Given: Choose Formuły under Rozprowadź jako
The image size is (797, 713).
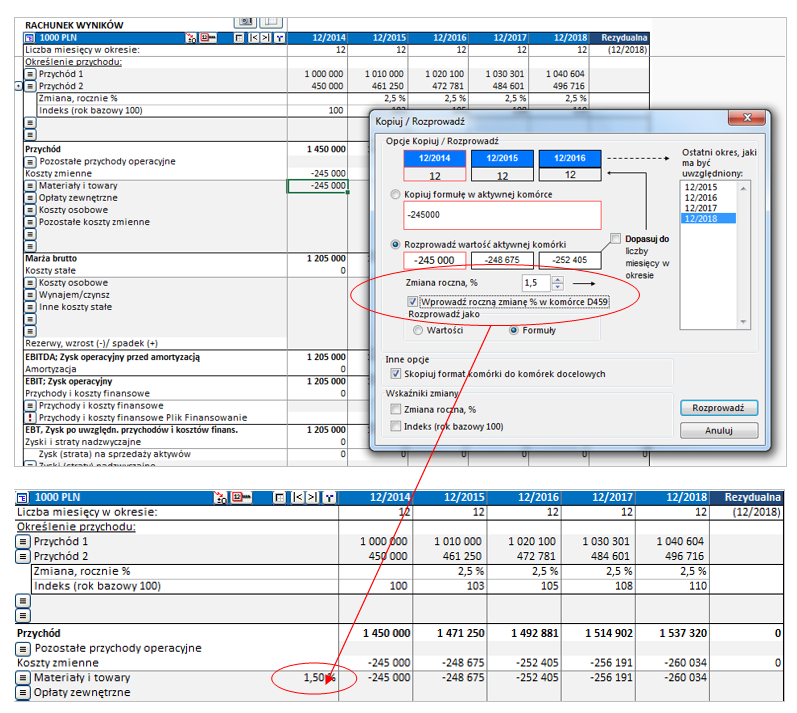Looking at the screenshot, I should pos(514,330).
